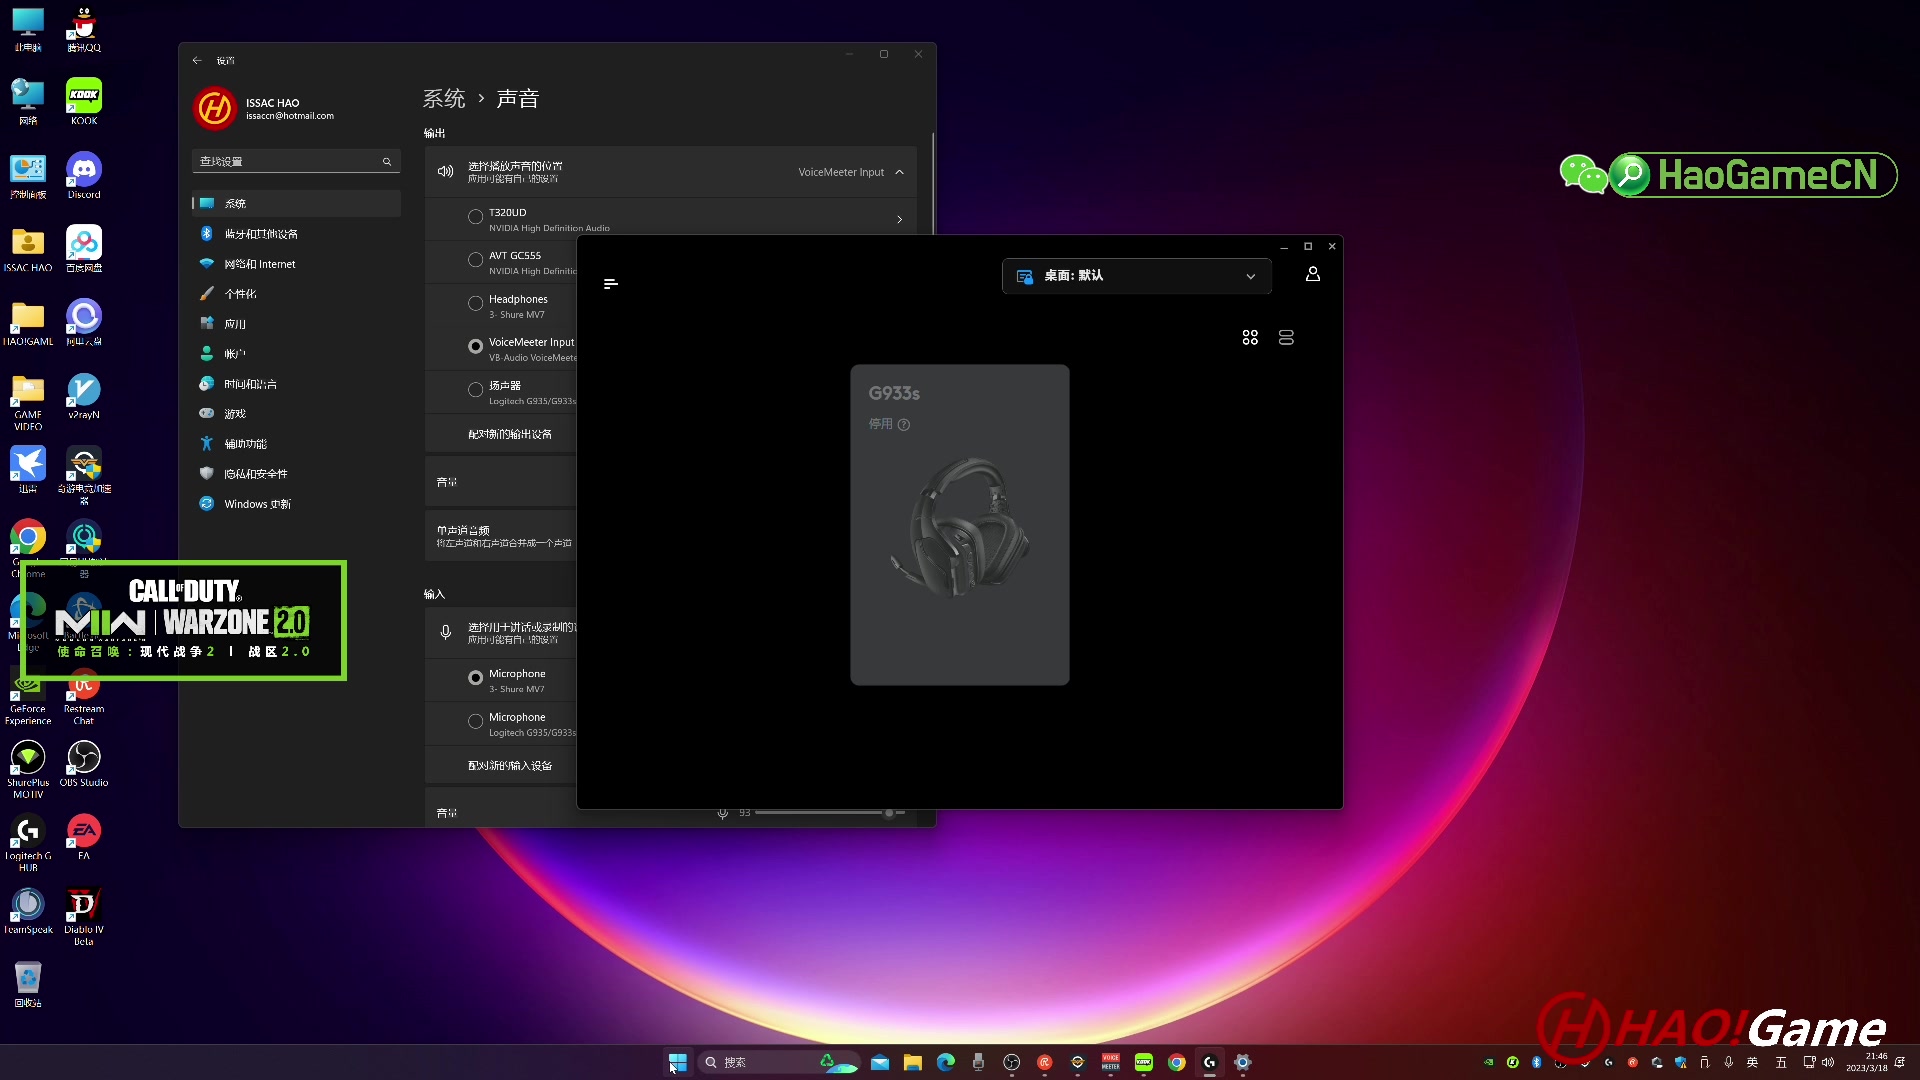Open GAME VIDEO folder on desktop

point(28,402)
